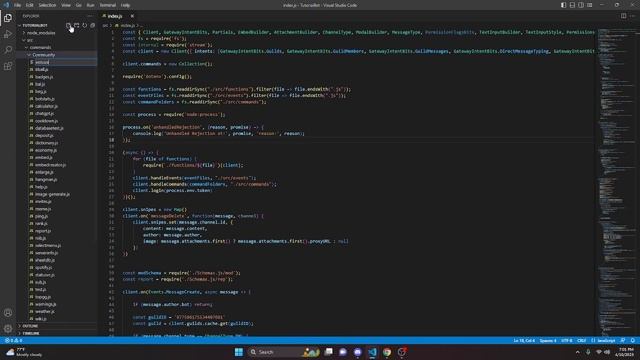Show hidden system tray icons
Viewport: 640px width, 360px height.
[577, 352]
